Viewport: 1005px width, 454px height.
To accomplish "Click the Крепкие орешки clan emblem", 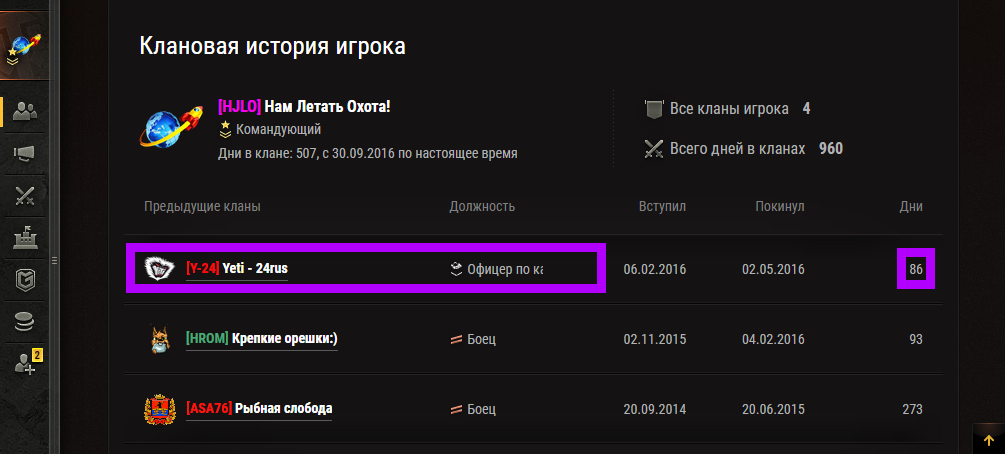I will [159, 340].
